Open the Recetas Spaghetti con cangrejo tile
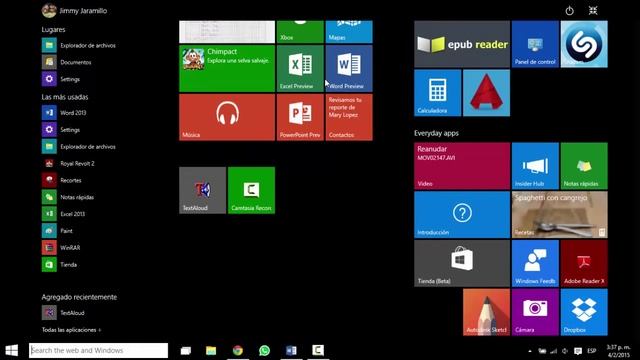 tap(560, 215)
